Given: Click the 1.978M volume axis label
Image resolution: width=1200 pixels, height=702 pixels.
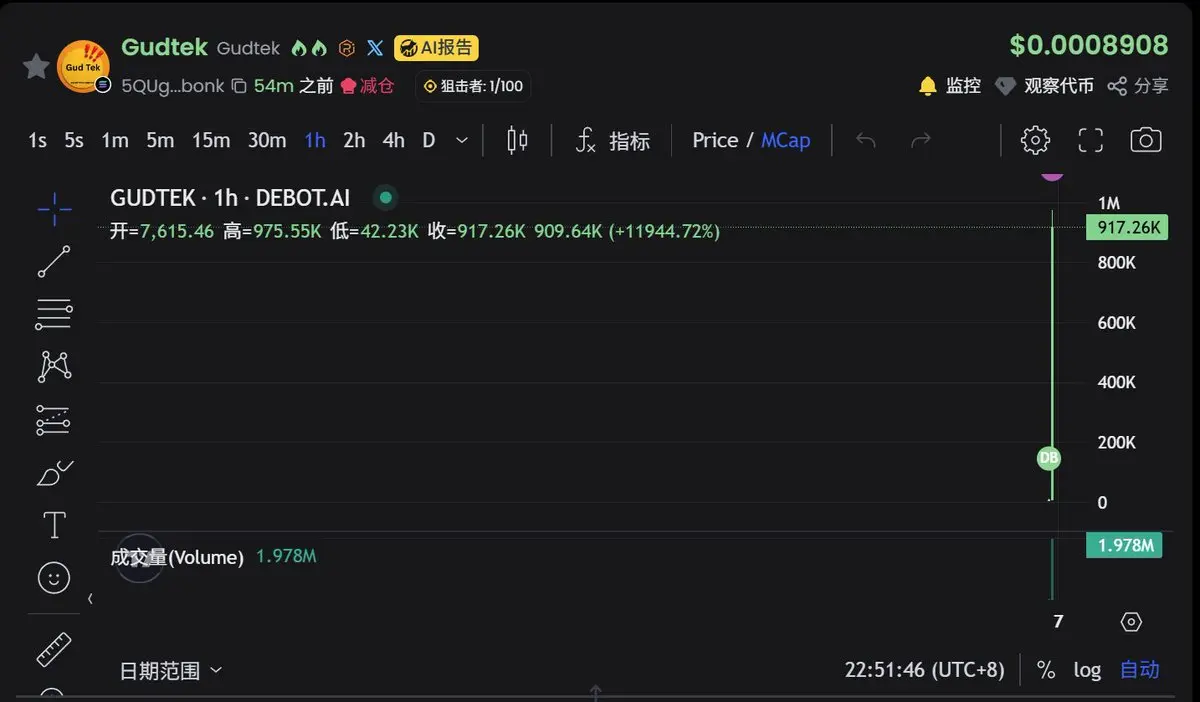Looking at the screenshot, I should [1125, 545].
